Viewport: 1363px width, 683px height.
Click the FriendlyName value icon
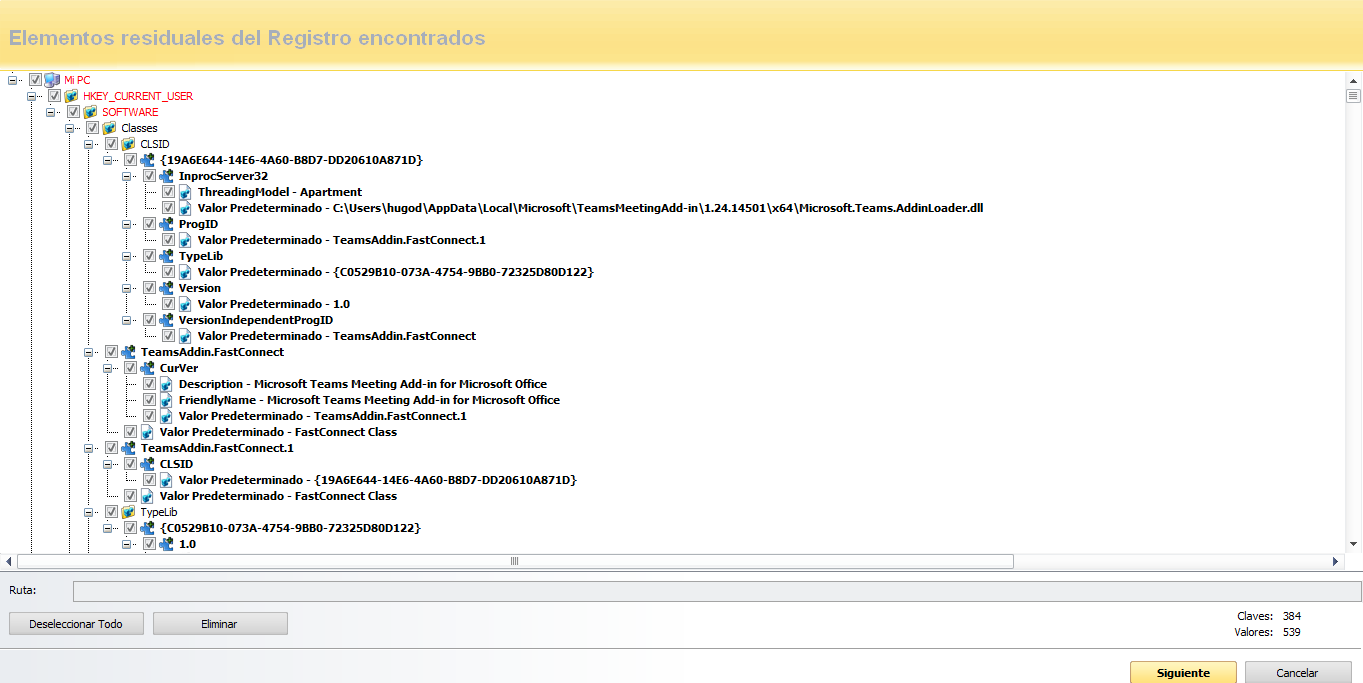click(167, 400)
